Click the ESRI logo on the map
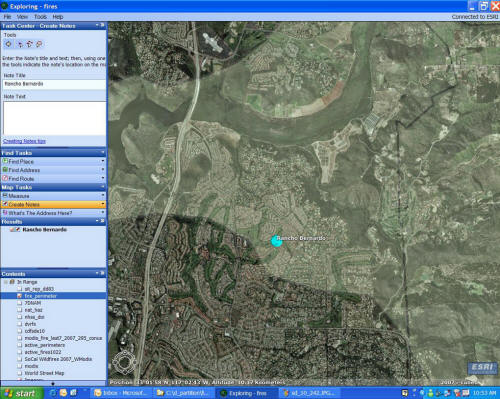Viewport: 500px width, 399px height. (x=482, y=368)
